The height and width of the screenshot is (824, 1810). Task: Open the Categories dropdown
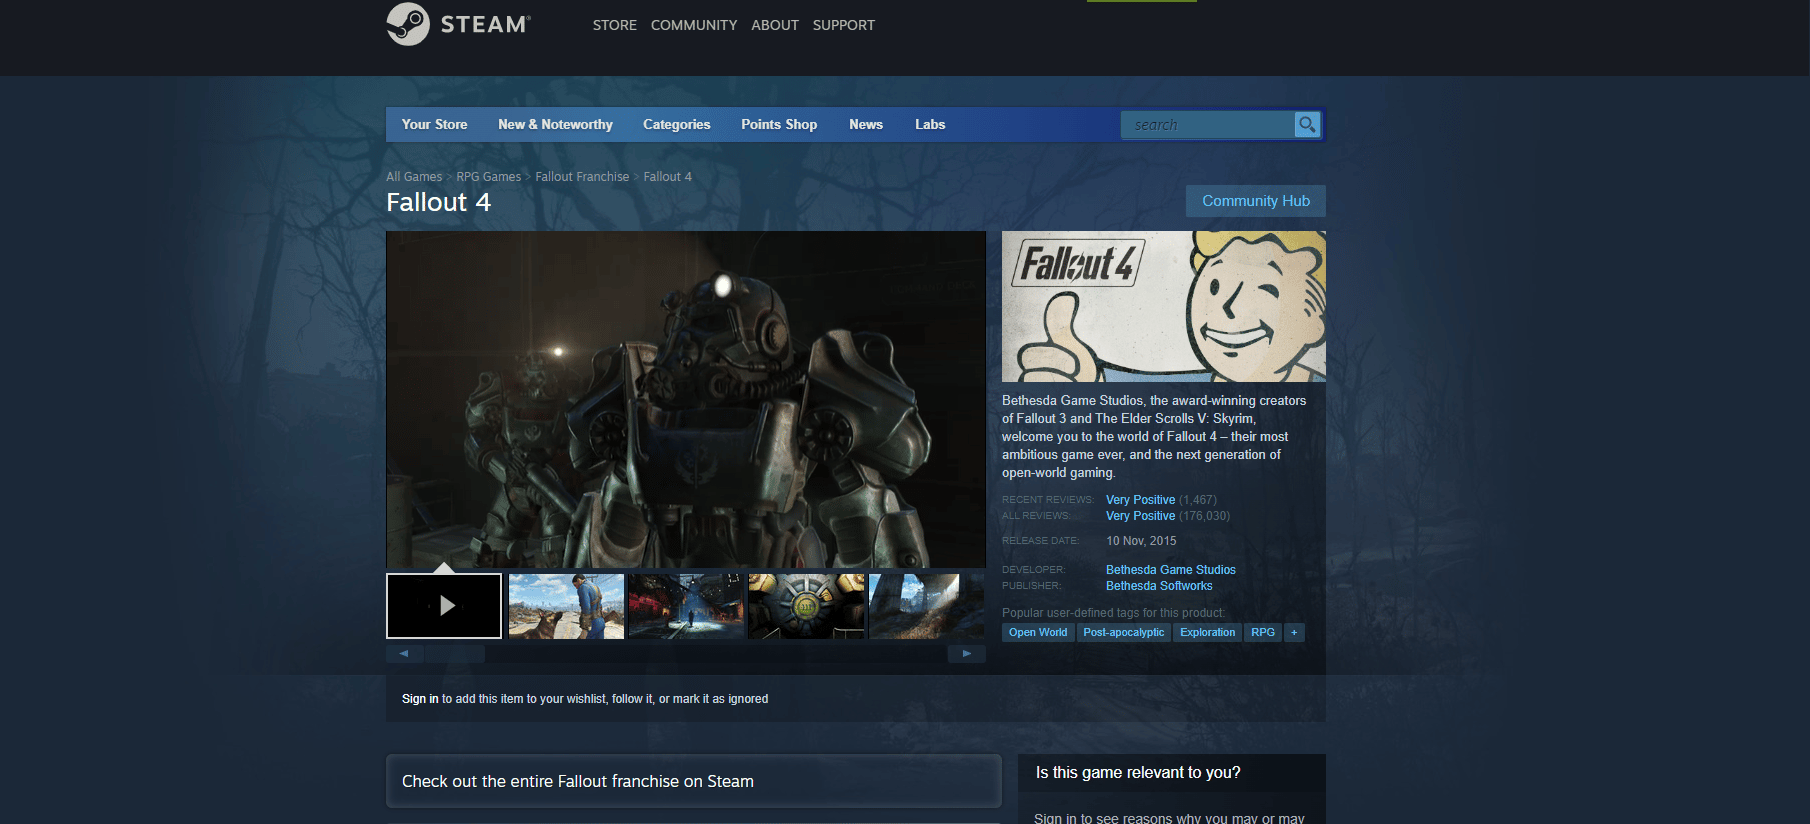[676, 124]
